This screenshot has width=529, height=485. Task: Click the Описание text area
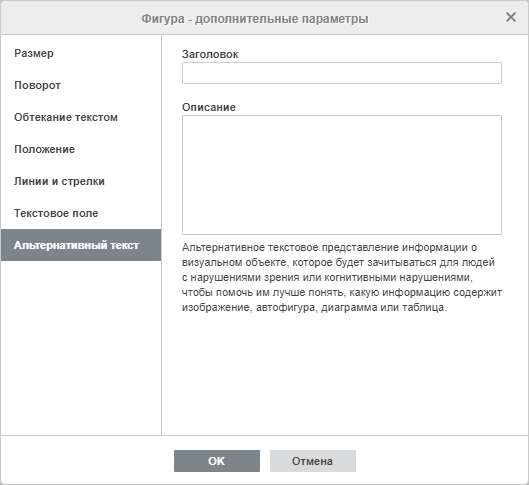click(342, 175)
